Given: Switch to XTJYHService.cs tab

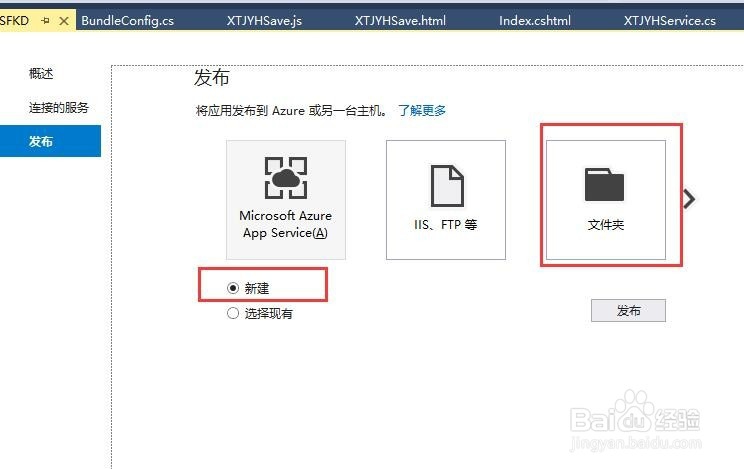Looking at the screenshot, I should pos(670,21).
